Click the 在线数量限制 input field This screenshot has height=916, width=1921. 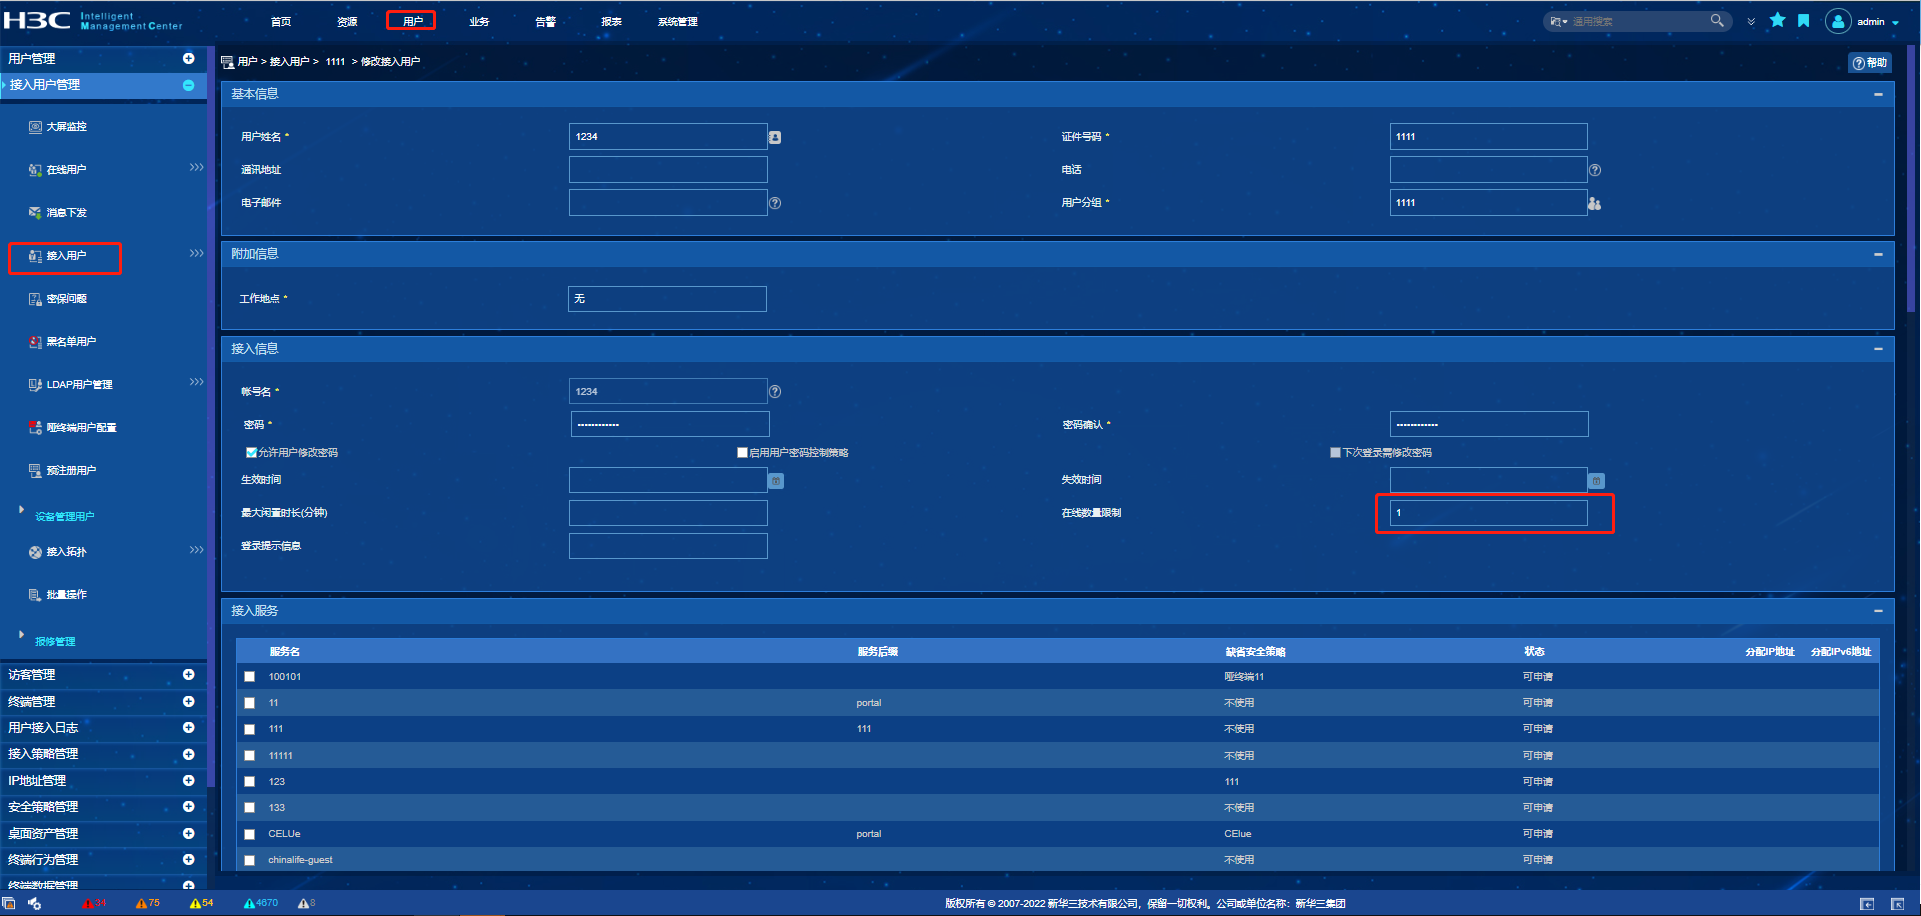click(x=1488, y=513)
